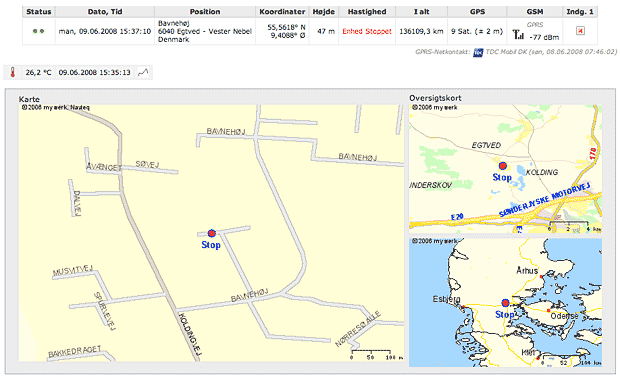Click the Stop marker on the Denmark map
Viewport: 620px width, 379px height.
tap(505, 303)
